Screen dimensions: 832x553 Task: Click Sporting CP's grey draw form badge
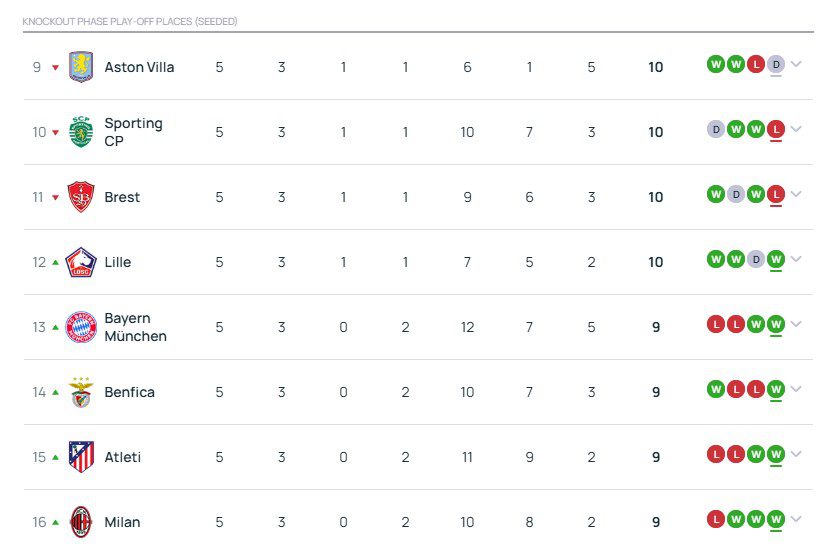point(715,129)
